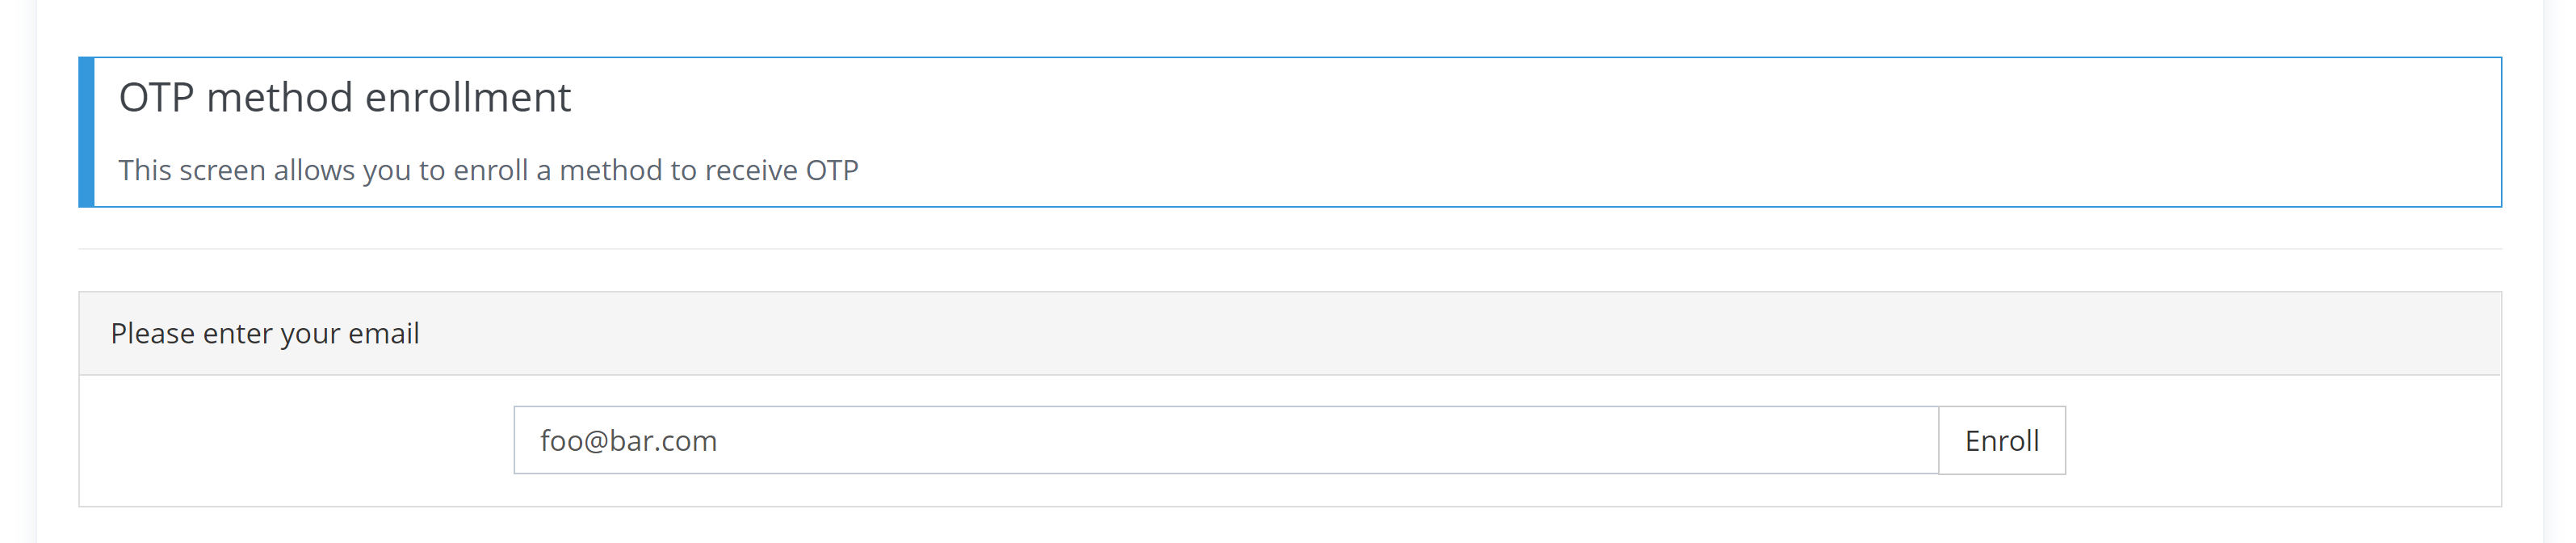The image size is (2576, 543).
Task: Click the "OTP method enrollment" heading
Action: point(344,98)
